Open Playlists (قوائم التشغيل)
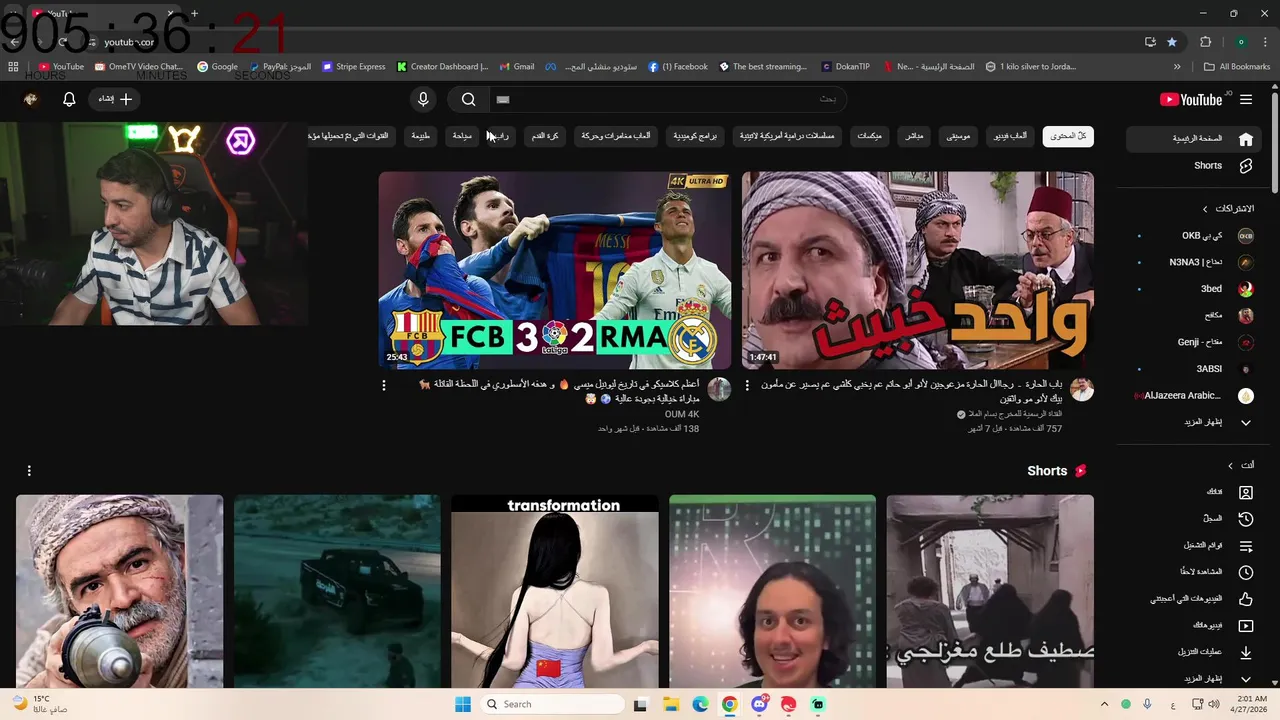Image resolution: width=1280 pixels, height=720 pixels. 1194,546
